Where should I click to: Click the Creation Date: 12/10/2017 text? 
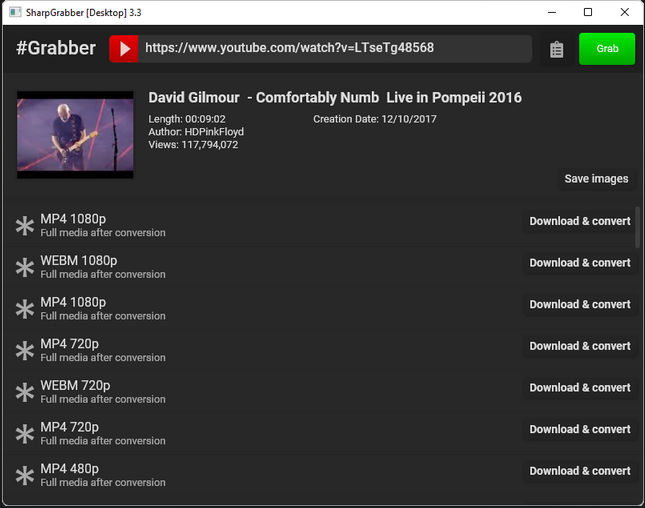click(x=375, y=119)
